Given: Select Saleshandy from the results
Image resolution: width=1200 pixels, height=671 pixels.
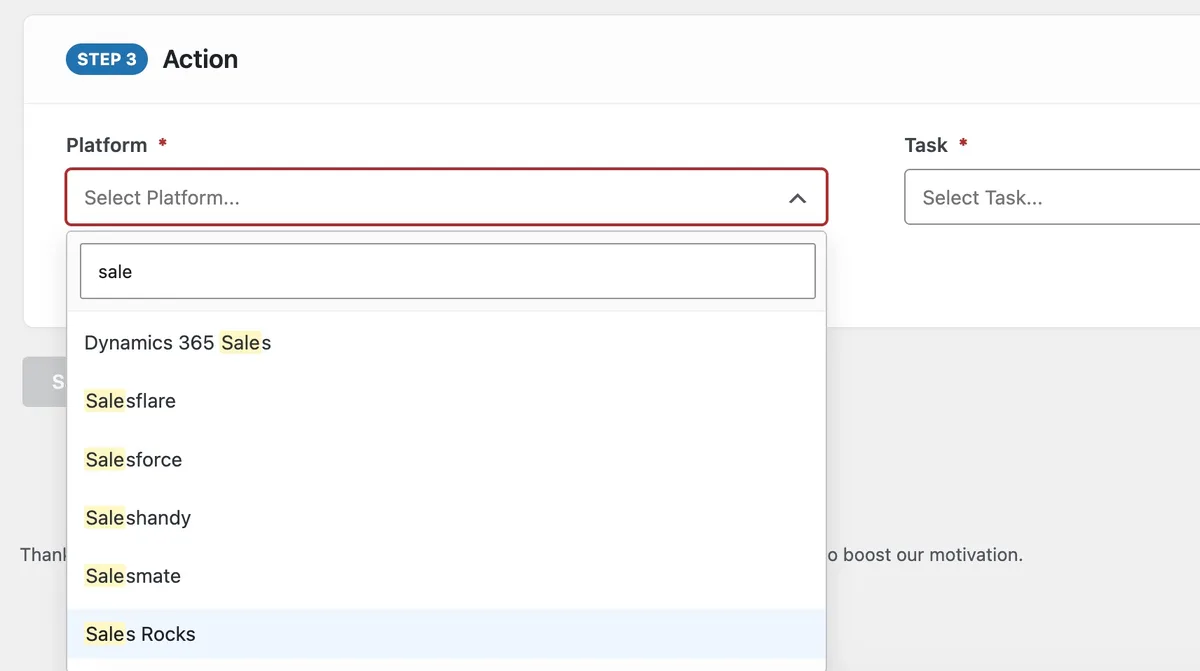Looking at the screenshot, I should click(446, 518).
